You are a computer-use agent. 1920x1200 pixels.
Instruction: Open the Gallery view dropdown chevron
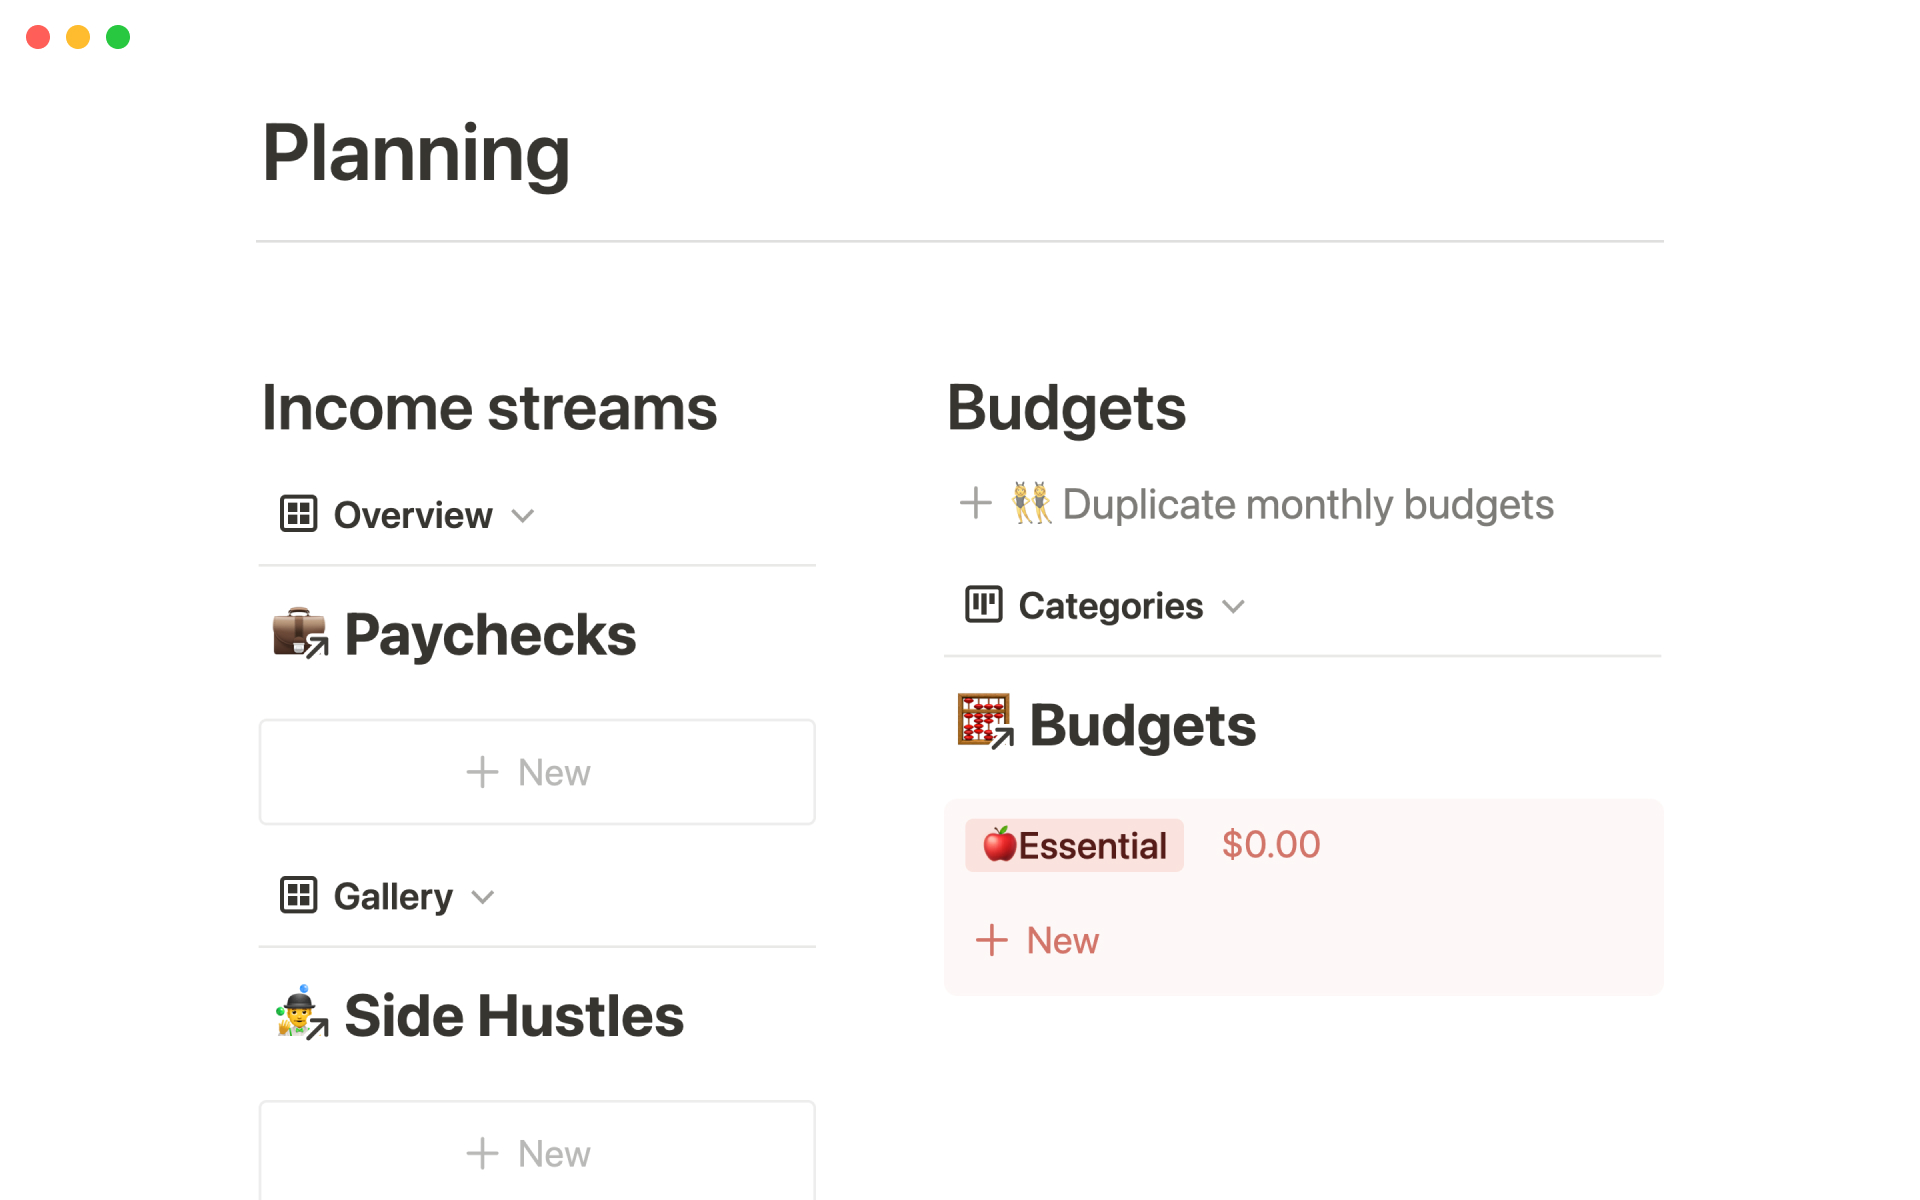483,897
